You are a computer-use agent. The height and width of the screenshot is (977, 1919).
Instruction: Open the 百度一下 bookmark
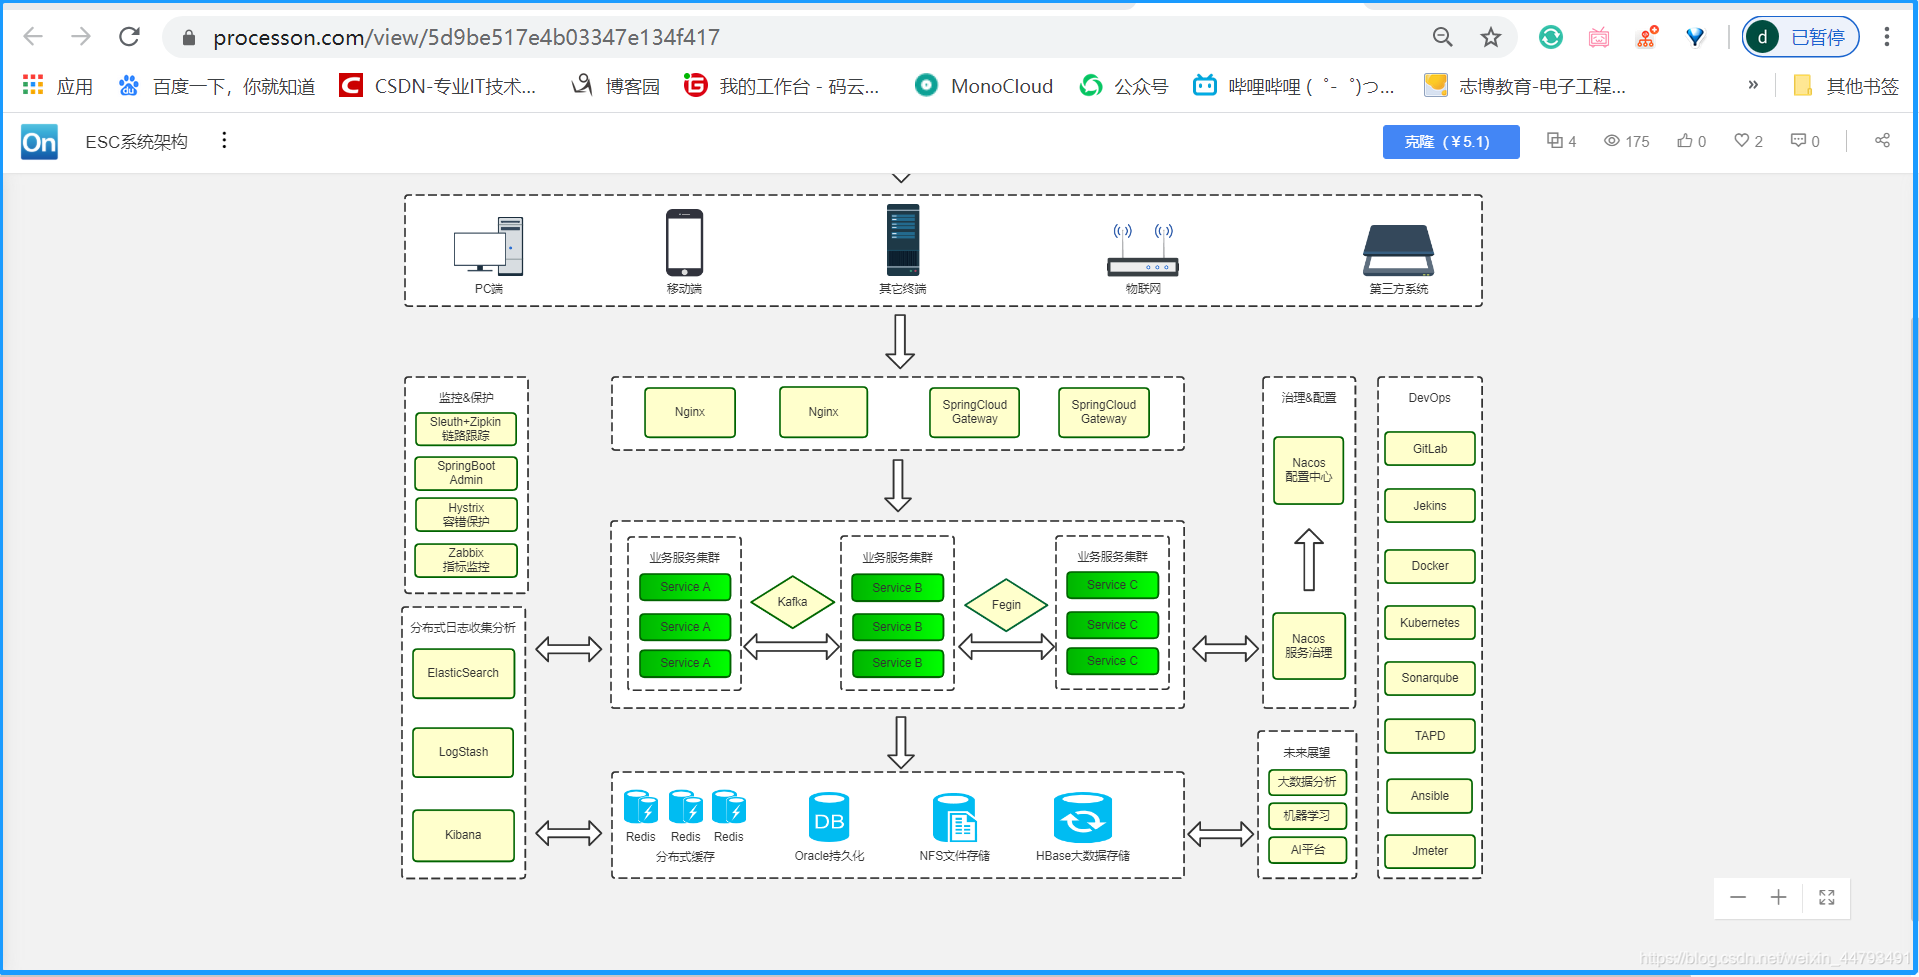[x=216, y=86]
